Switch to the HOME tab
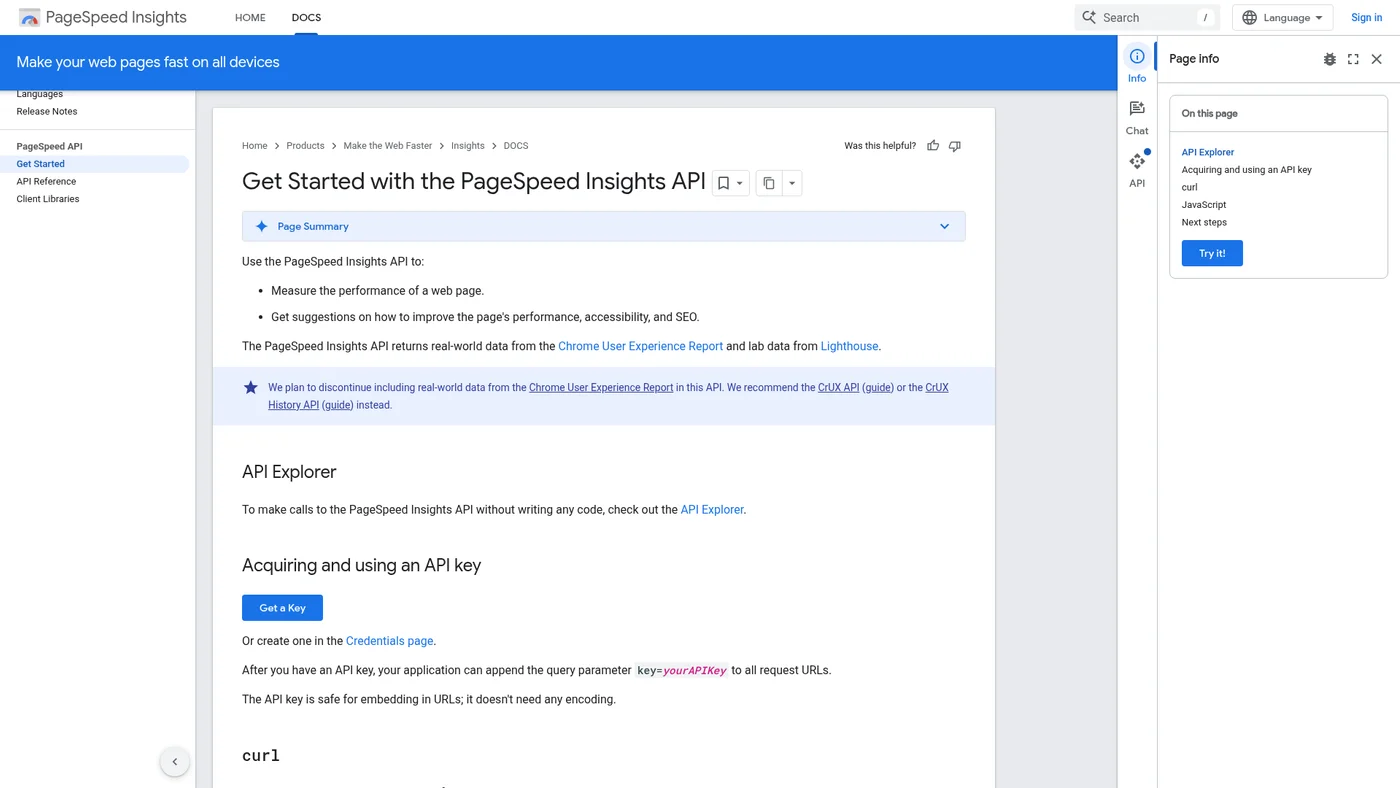The height and width of the screenshot is (788, 1400). click(x=250, y=17)
